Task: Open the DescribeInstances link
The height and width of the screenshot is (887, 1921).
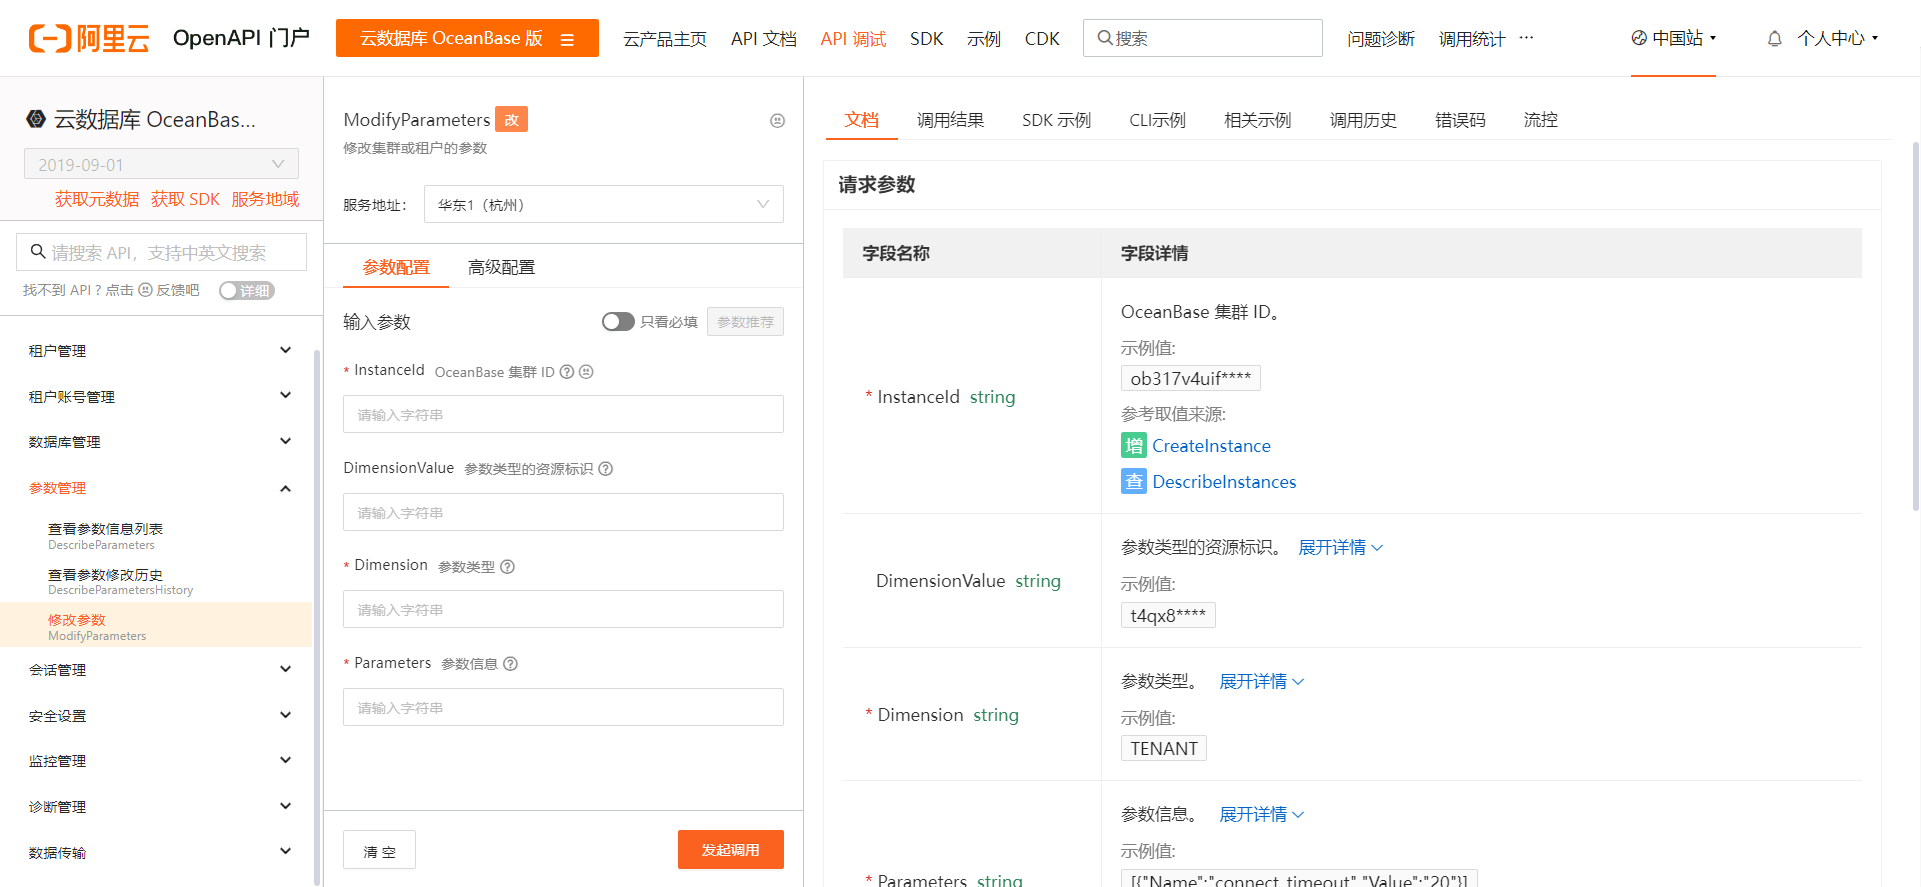Action: click(x=1224, y=482)
